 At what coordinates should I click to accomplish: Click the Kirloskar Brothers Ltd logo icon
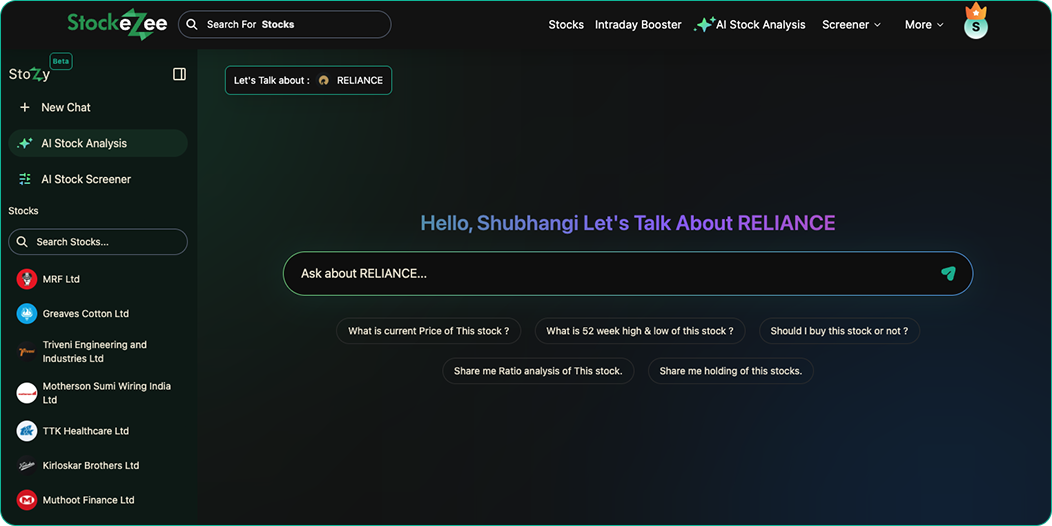tap(27, 465)
